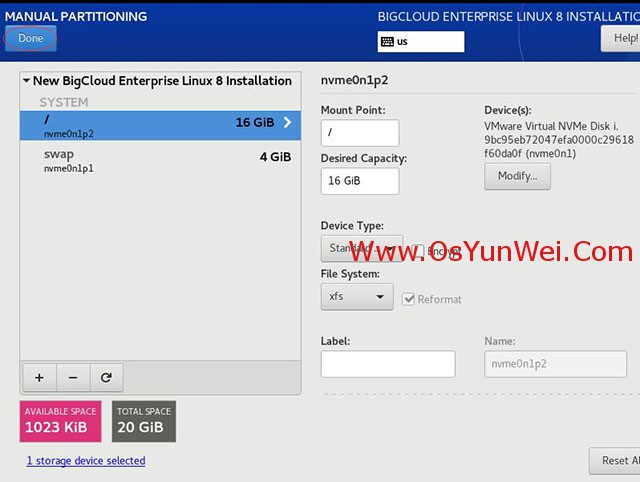
Task: Click the Reset All button
Action: click(614, 461)
